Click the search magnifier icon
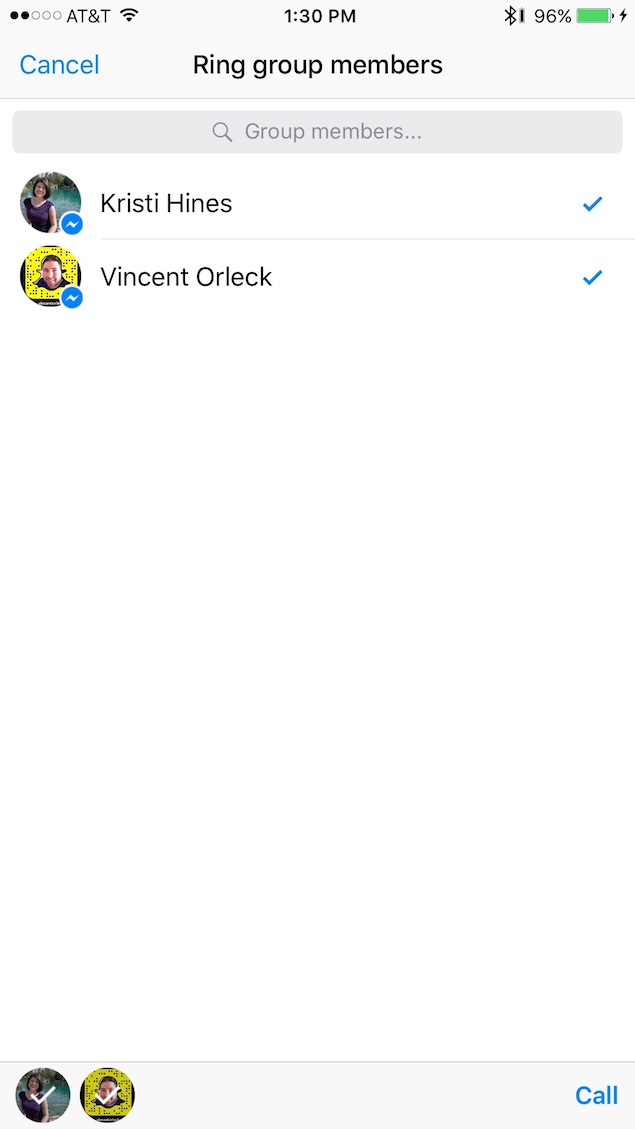 (x=222, y=132)
